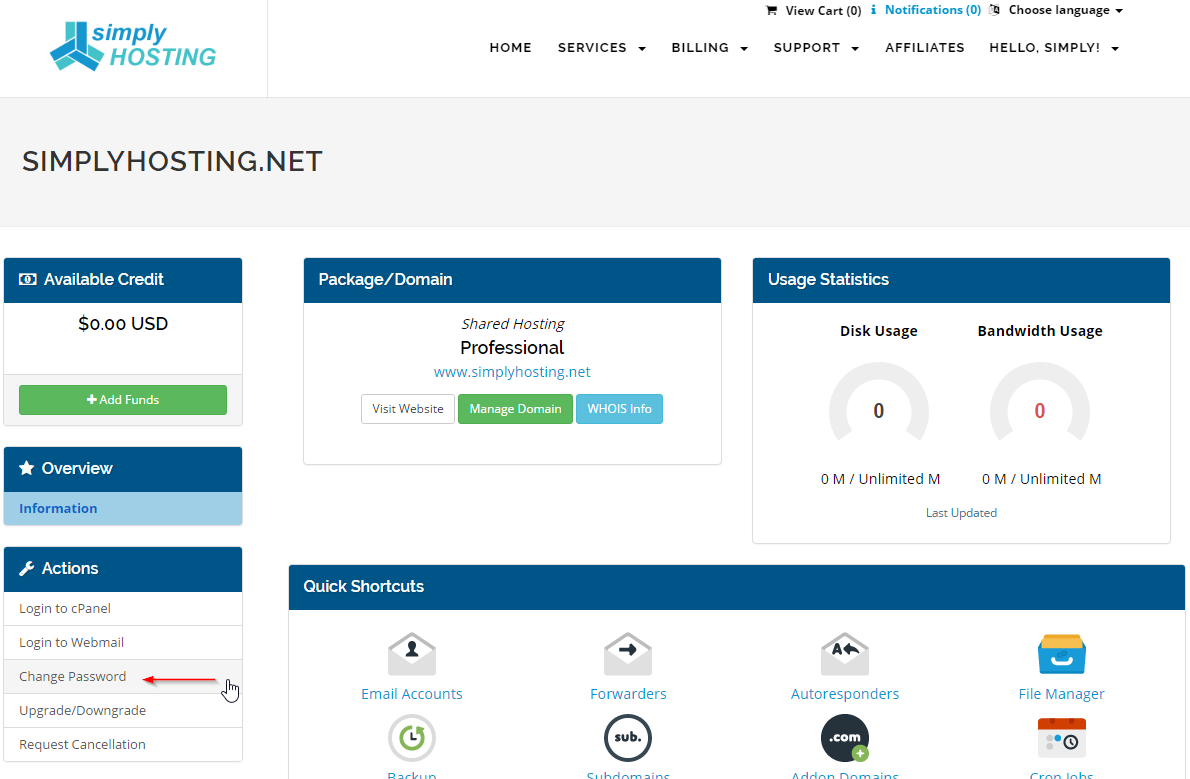Expand the Support dropdown menu

817,48
